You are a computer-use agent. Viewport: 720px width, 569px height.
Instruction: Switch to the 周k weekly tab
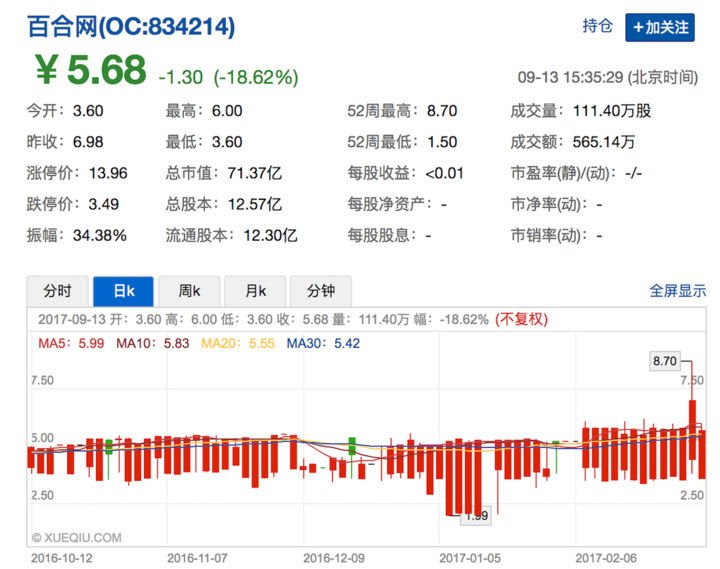[x=189, y=291]
